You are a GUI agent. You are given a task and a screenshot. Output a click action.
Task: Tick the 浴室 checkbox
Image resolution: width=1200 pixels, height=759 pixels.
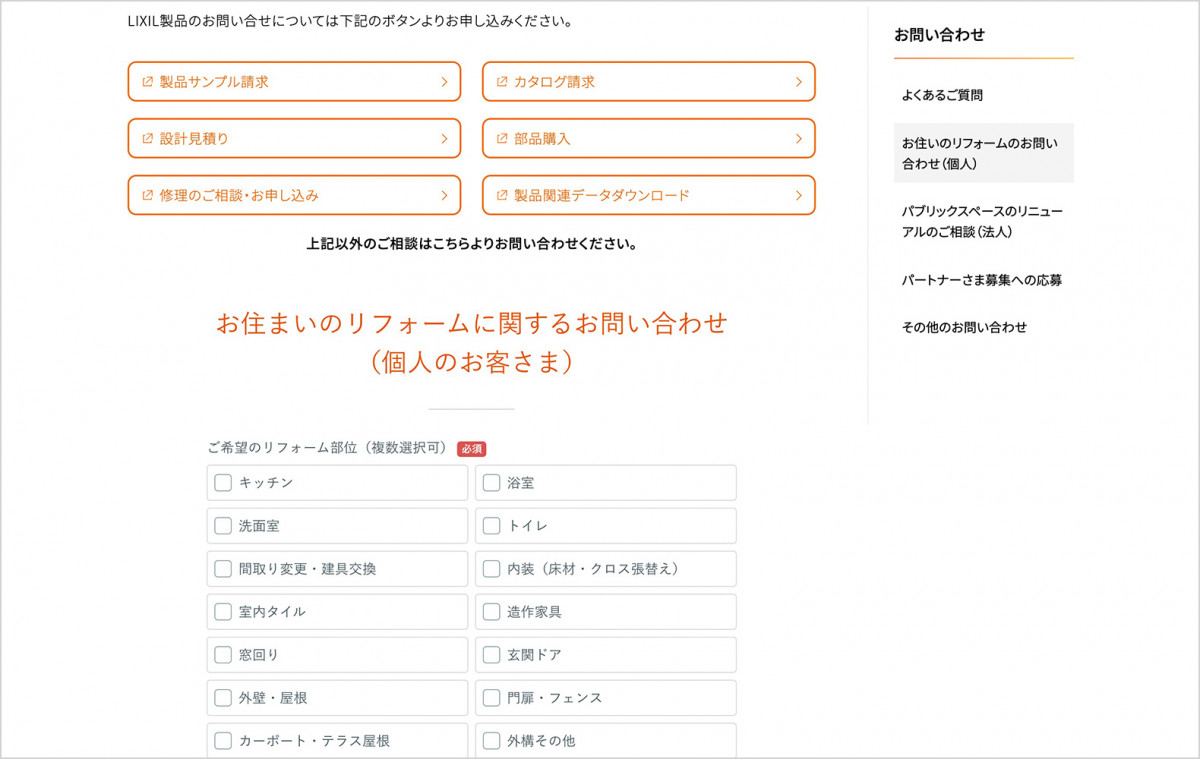pos(491,483)
